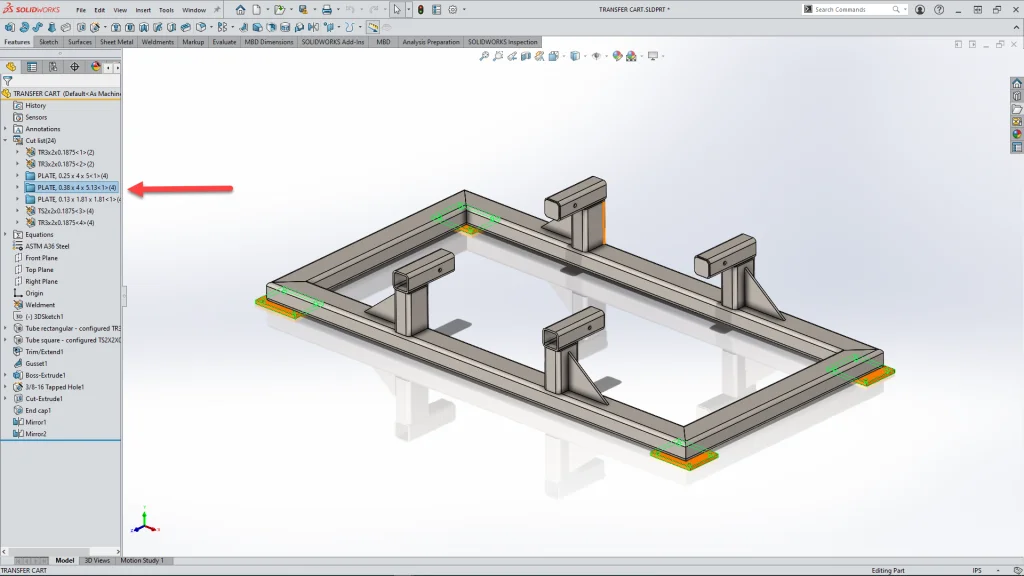Image resolution: width=1024 pixels, height=576 pixels.
Task: Open the PropertyManager tab in the left panel
Action: (32, 67)
